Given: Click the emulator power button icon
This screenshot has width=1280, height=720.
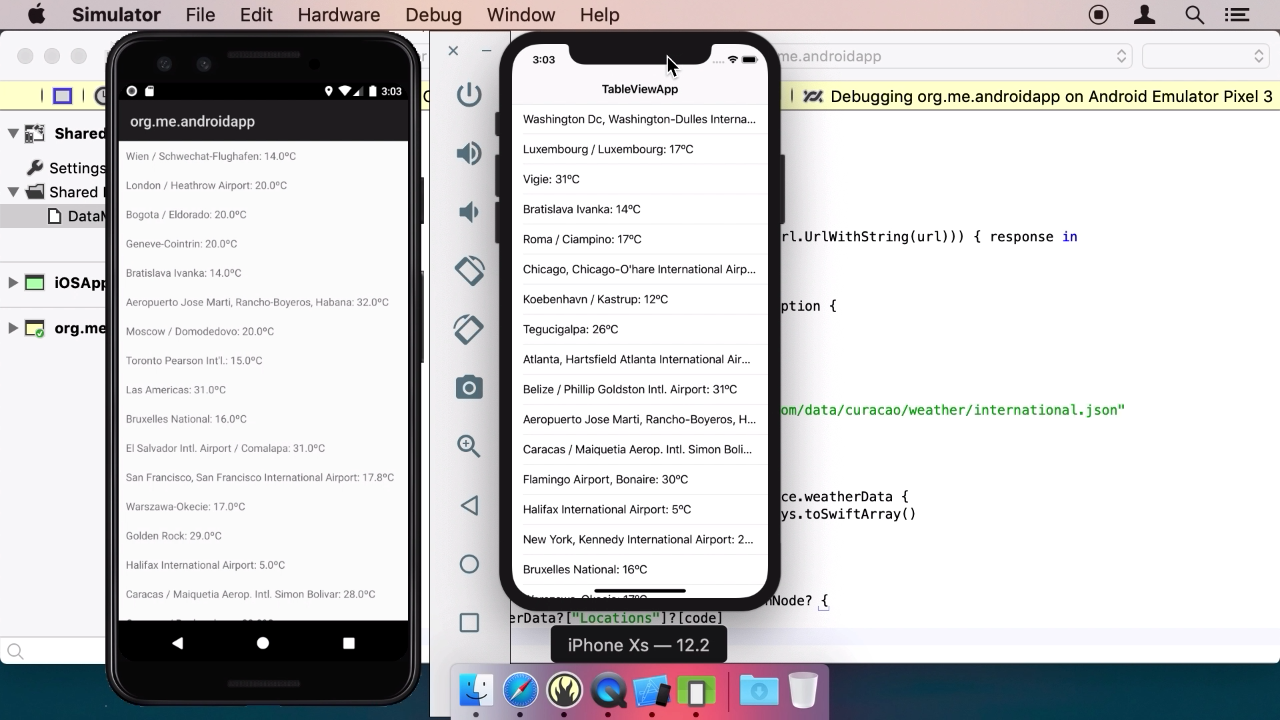Looking at the screenshot, I should pyautogui.click(x=469, y=95).
